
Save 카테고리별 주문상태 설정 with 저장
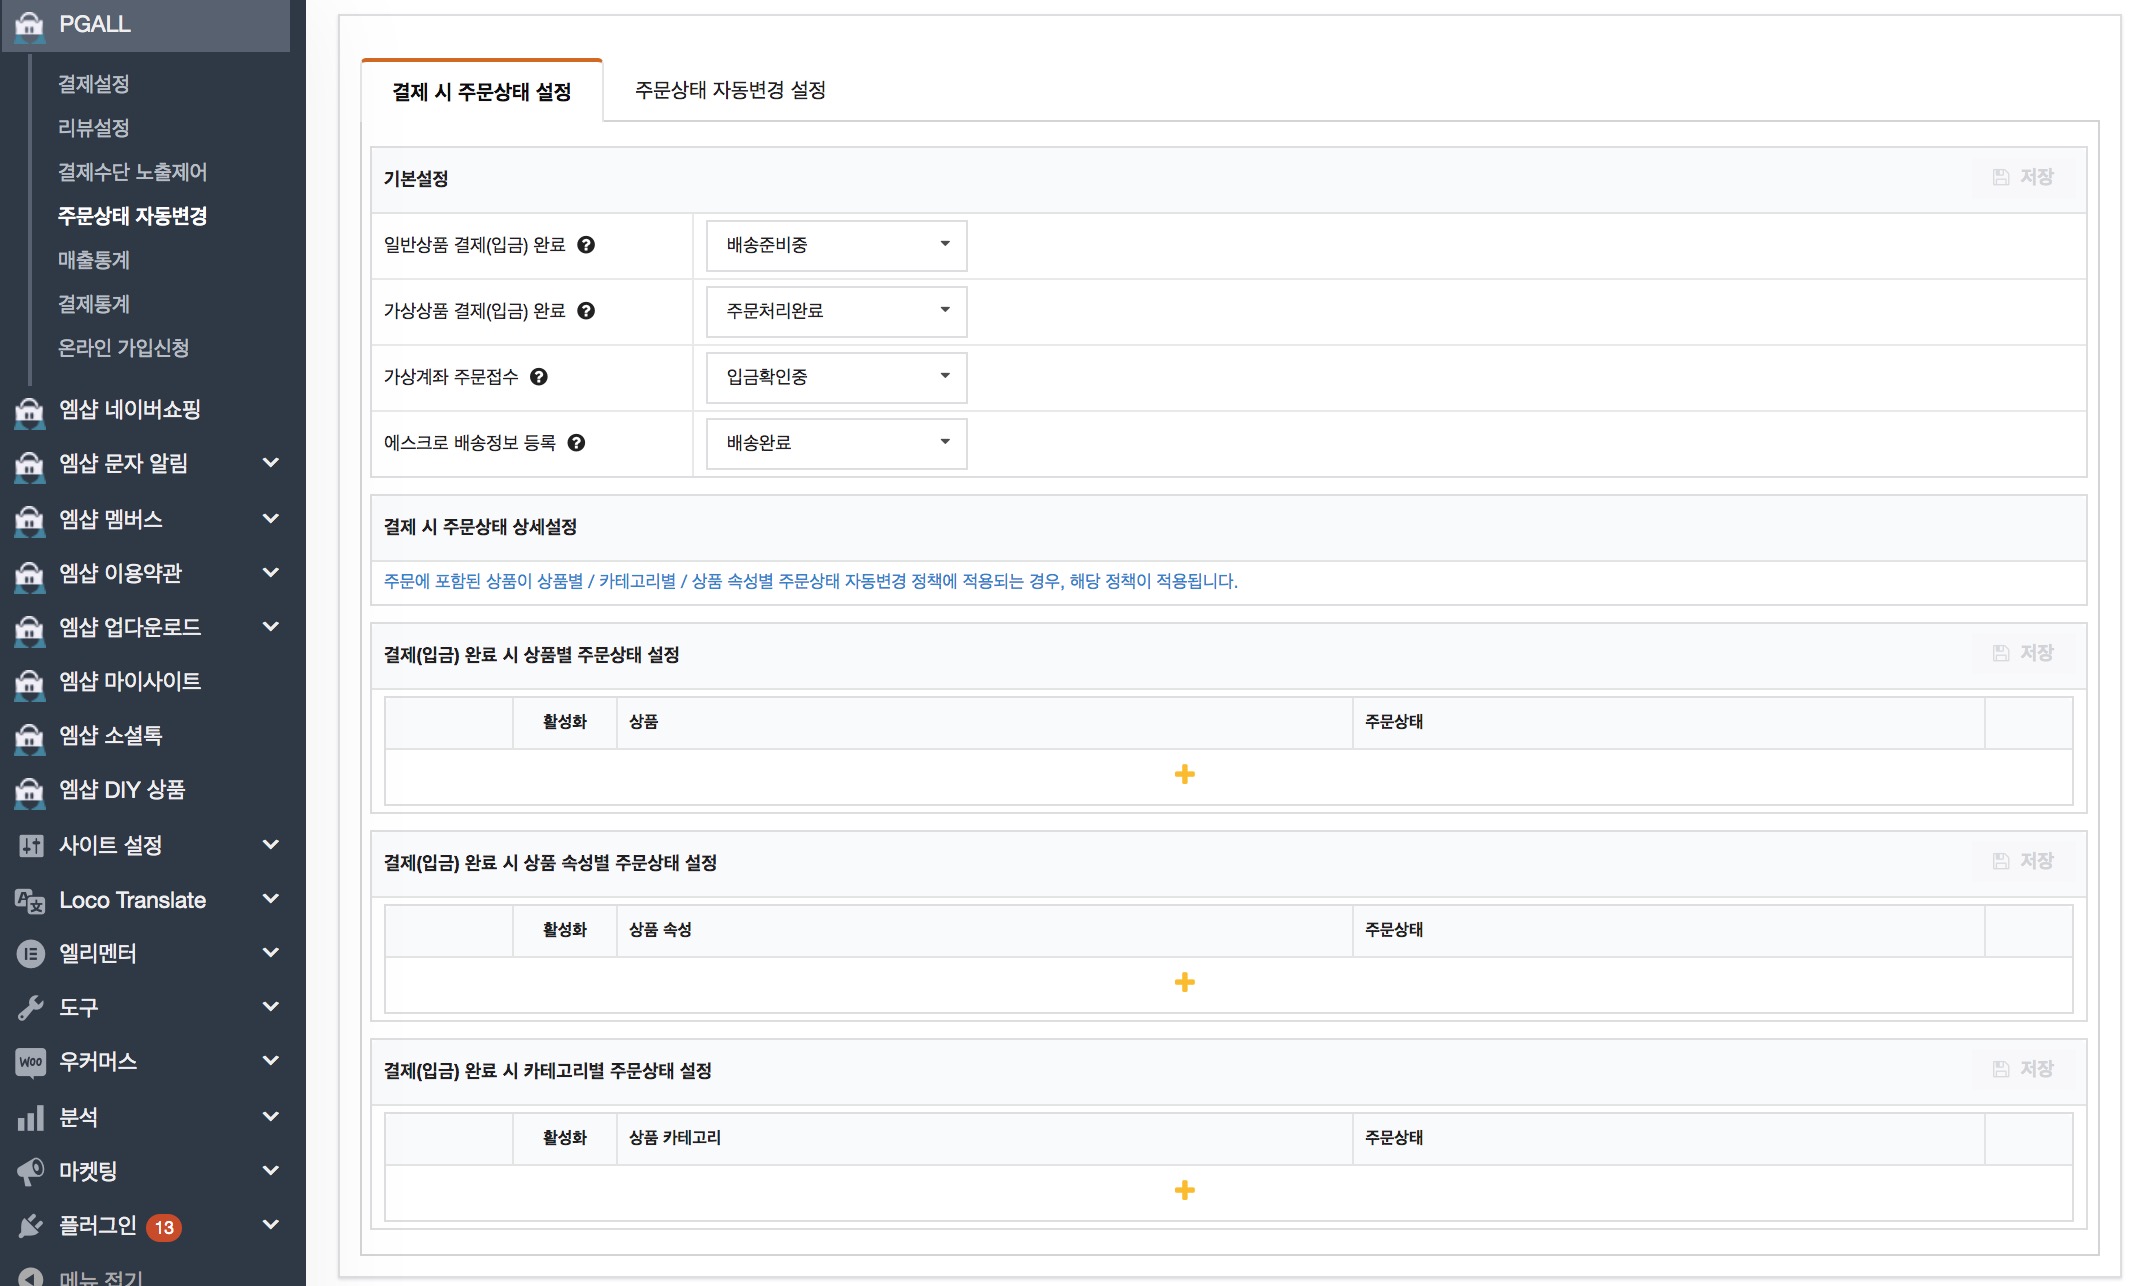2023,1069
